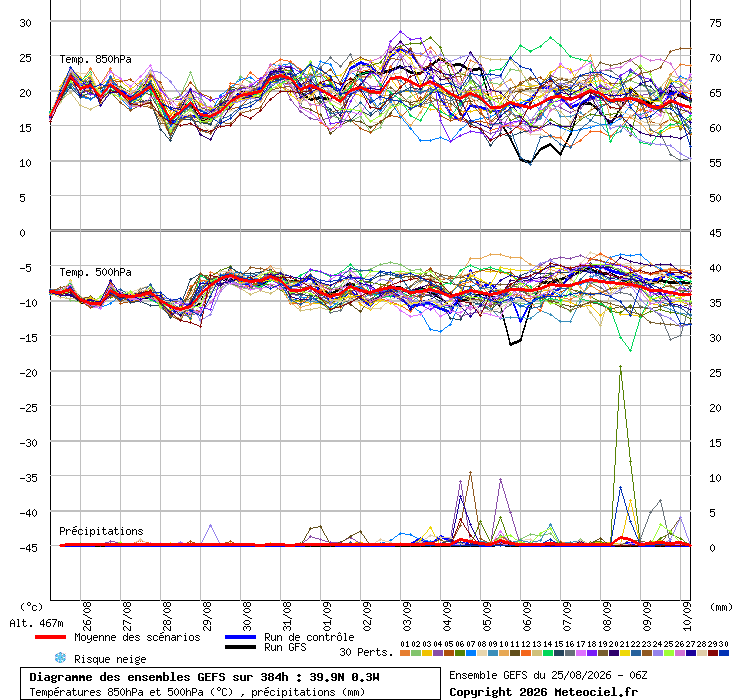Click the Moyenne des scénarios legend text
Image resolution: width=740 pixels, height=700 pixels.
(x=137, y=637)
